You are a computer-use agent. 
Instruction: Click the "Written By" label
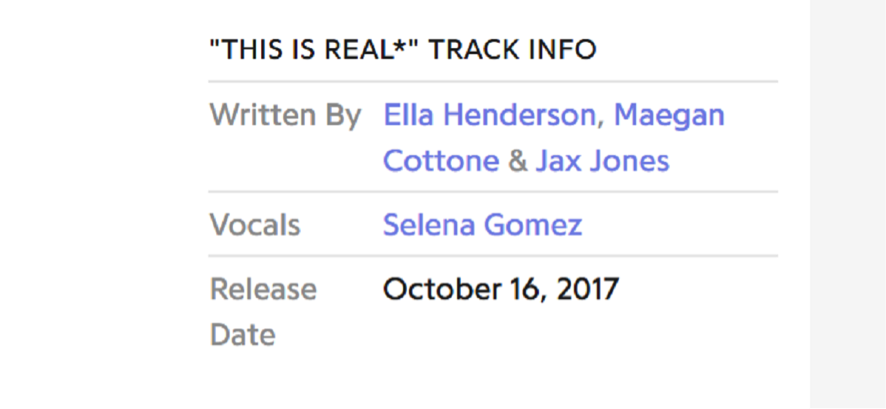285,116
